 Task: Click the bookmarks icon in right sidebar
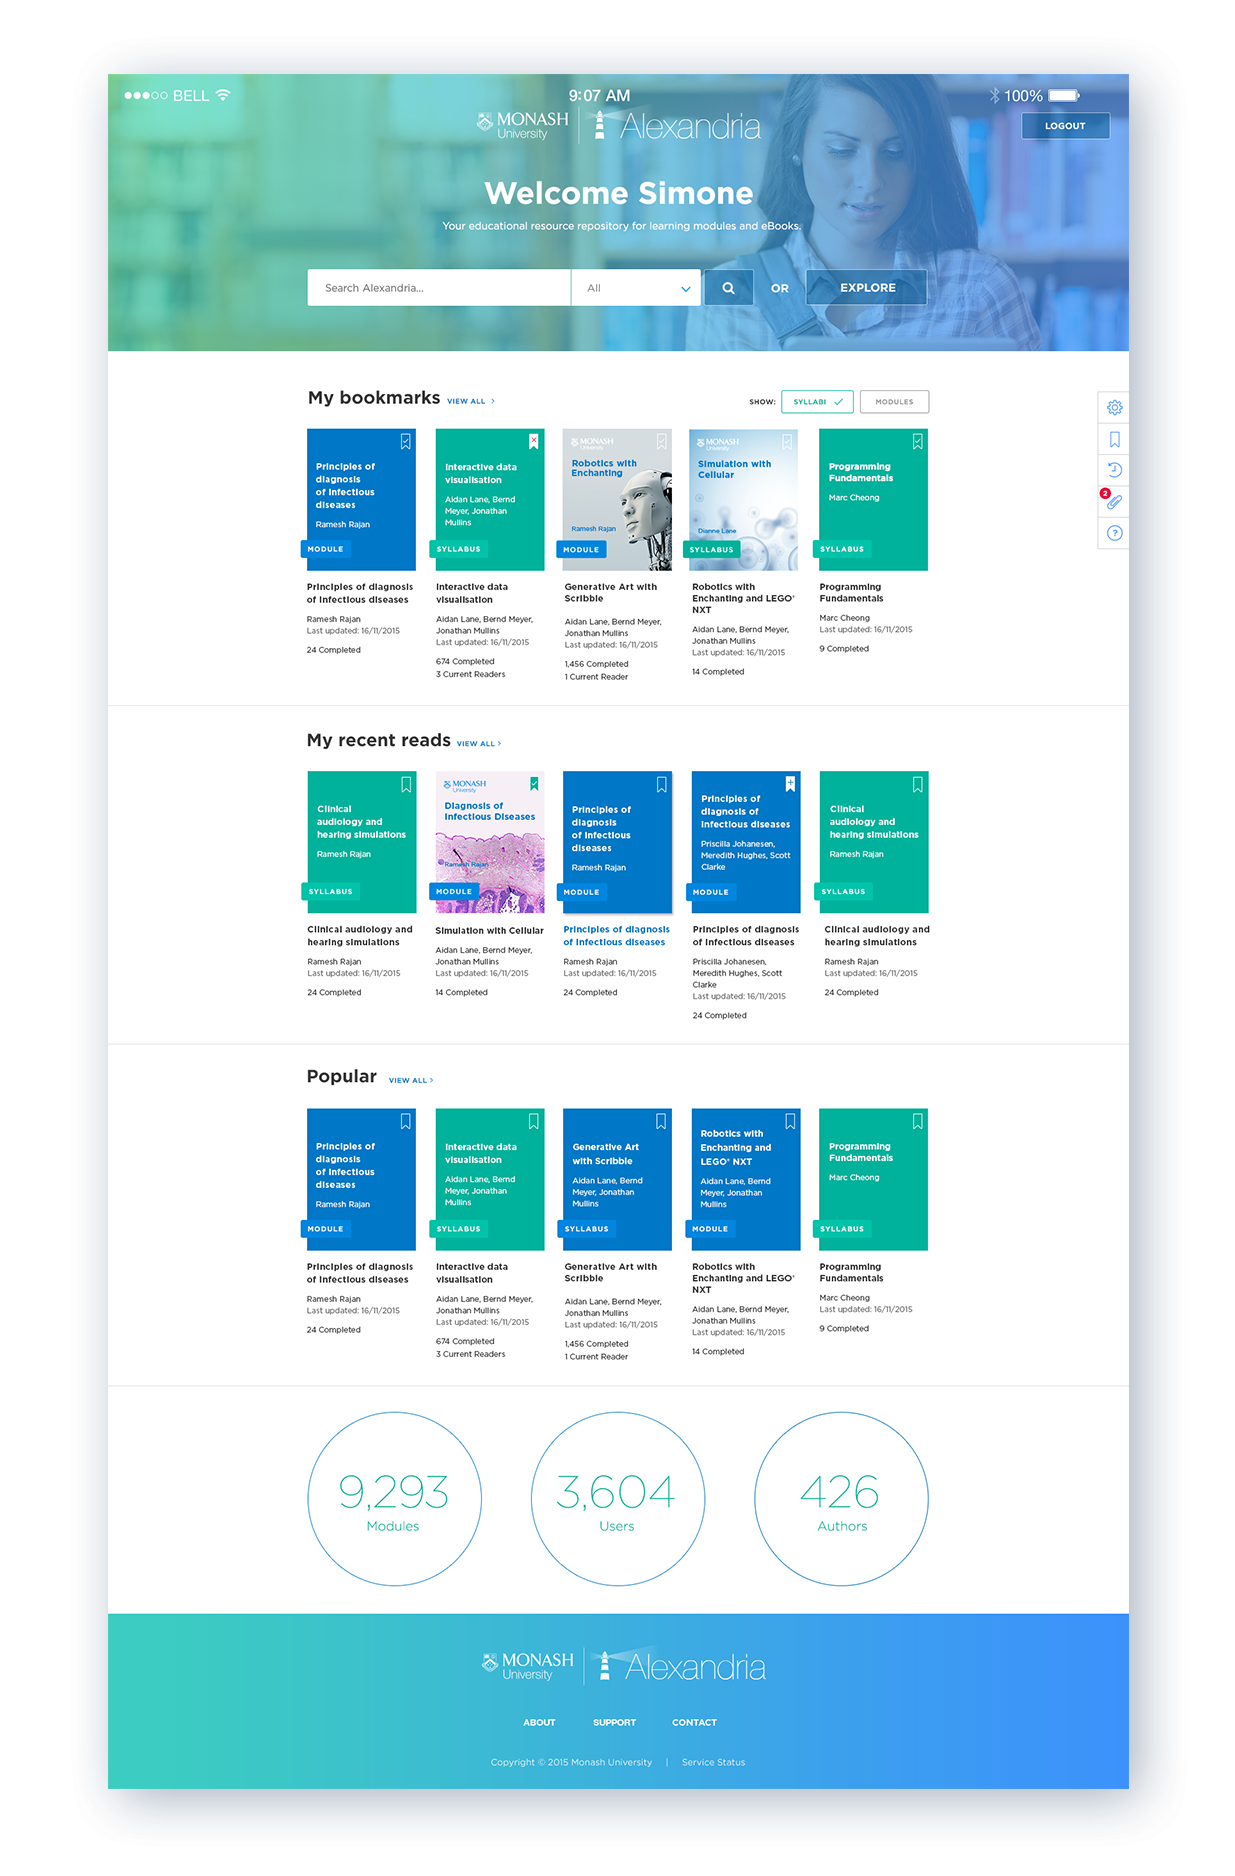coord(1114,439)
